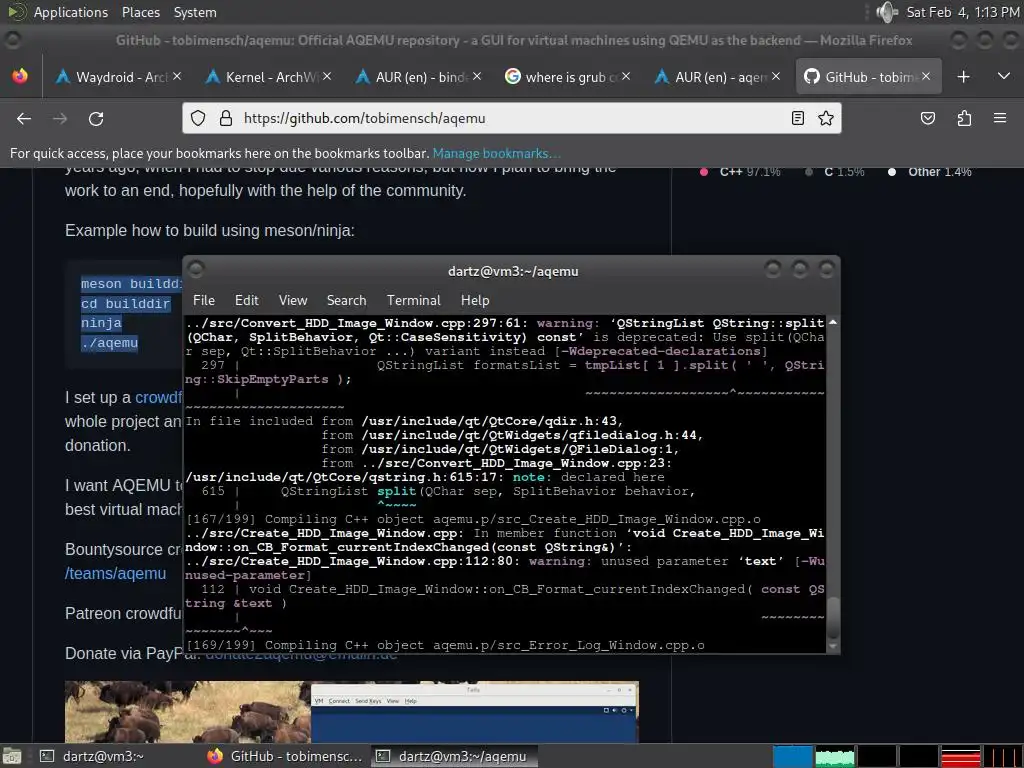Open terminal Help menu

pos(475,300)
